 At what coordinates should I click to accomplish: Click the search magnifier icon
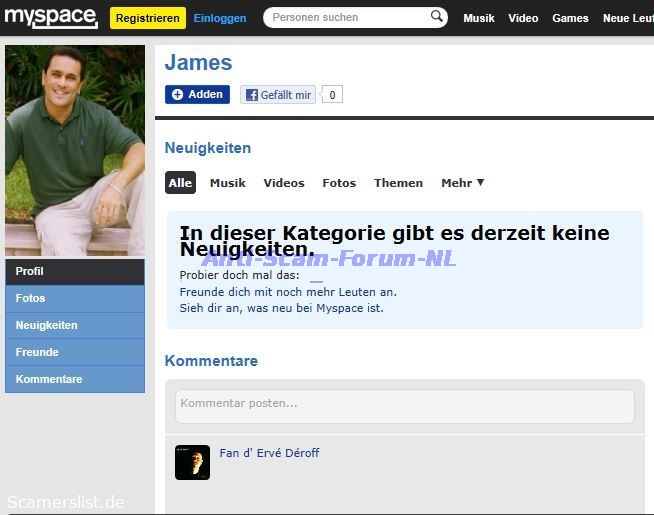coord(437,17)
